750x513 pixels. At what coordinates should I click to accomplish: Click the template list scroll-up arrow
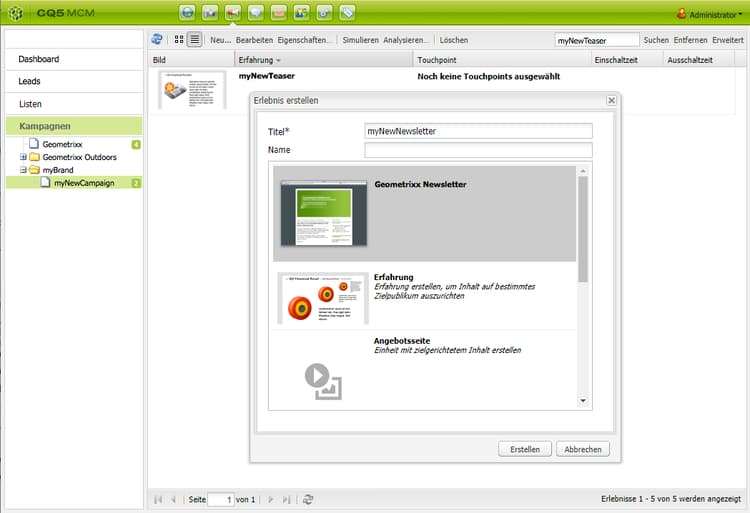click(x=583, y=171)
